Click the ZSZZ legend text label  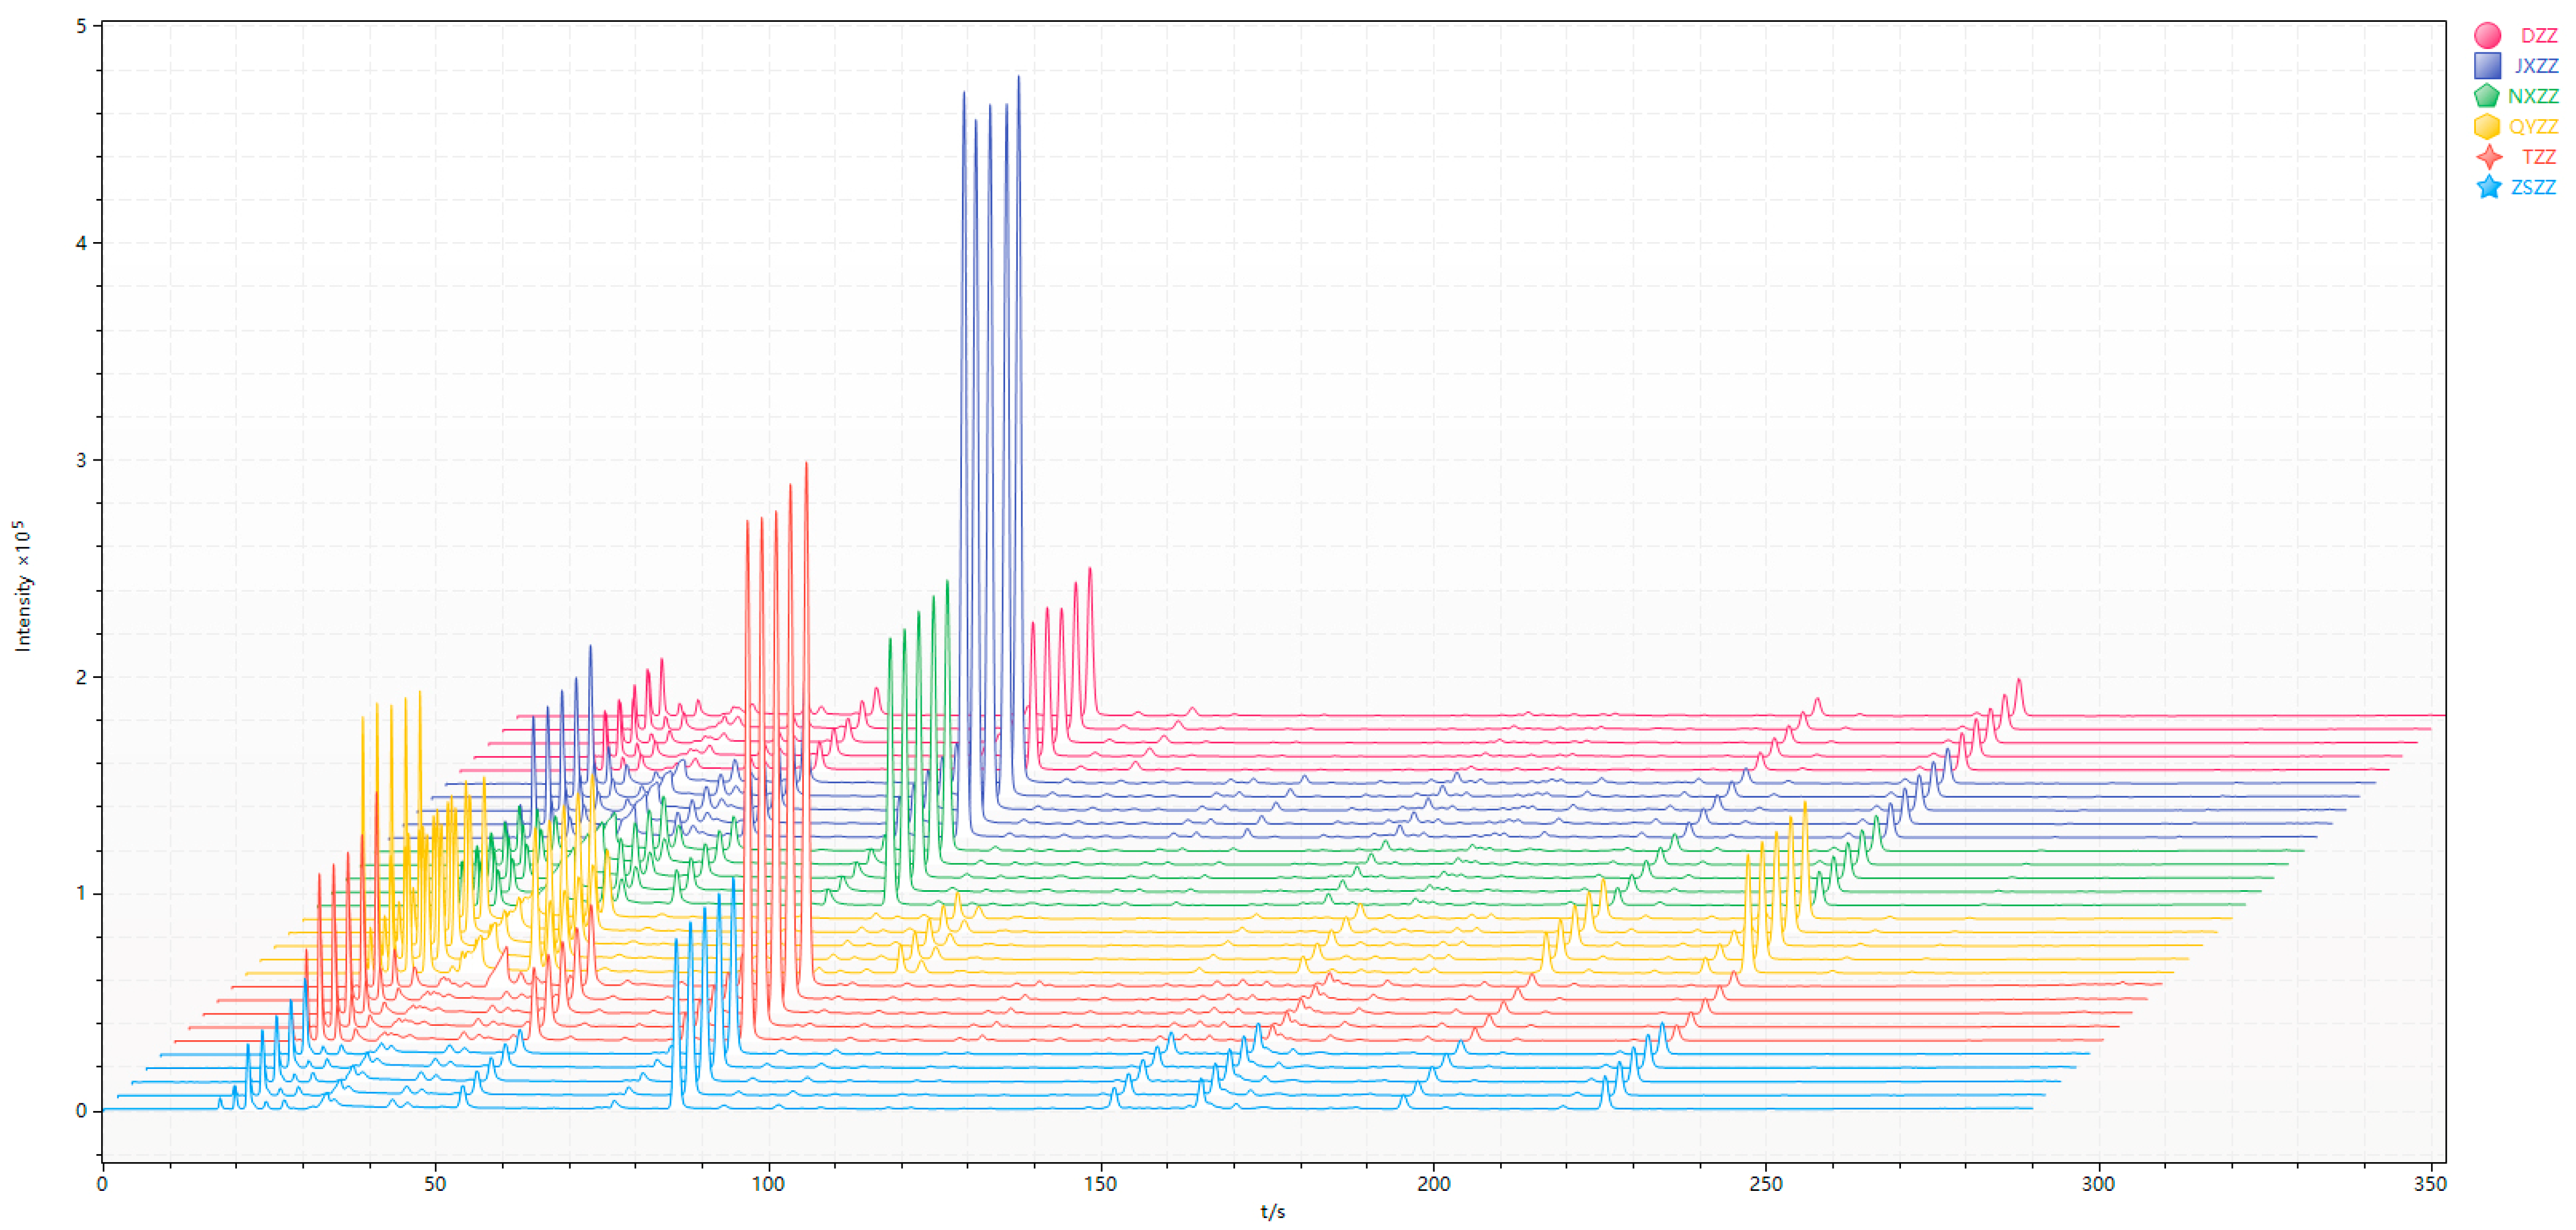click(2533, 187)
